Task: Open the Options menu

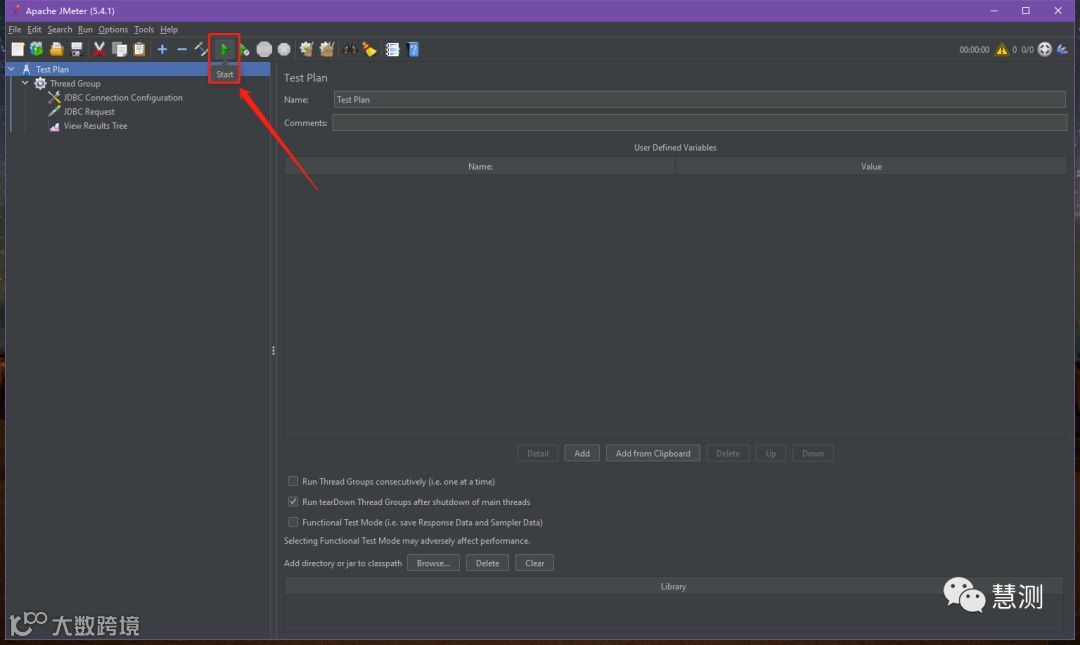Action: (113, 30)
